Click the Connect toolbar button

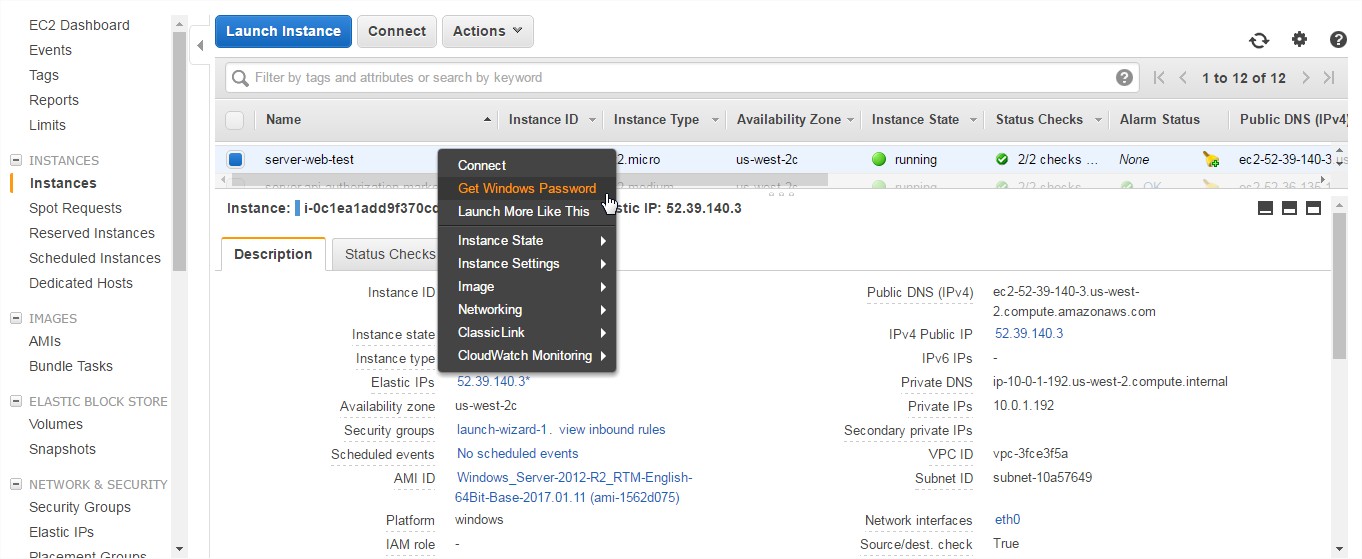(397, 31)
